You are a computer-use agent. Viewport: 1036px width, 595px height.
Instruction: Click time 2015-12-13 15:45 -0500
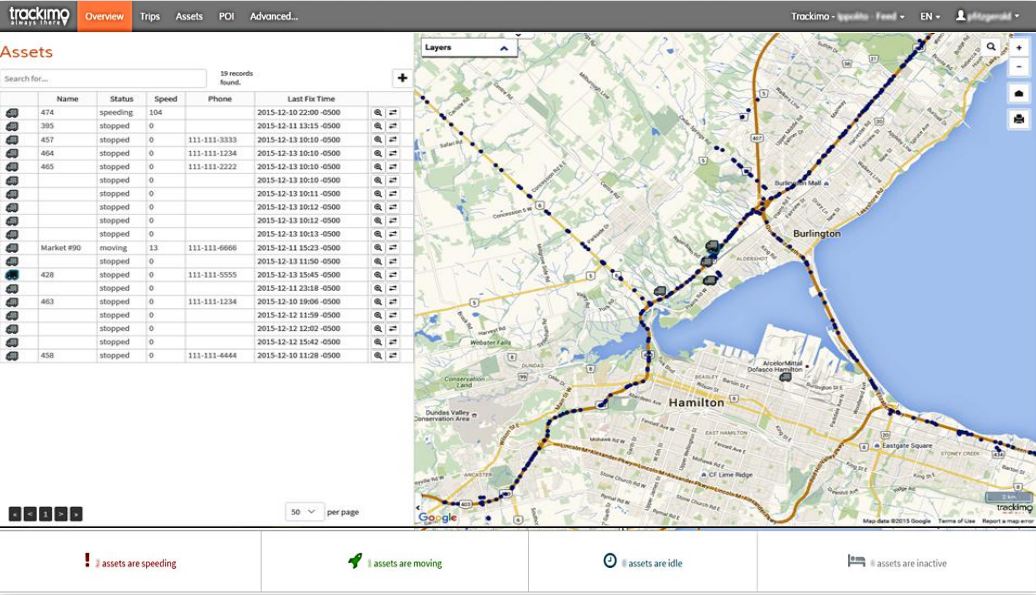tap(299, 275)
